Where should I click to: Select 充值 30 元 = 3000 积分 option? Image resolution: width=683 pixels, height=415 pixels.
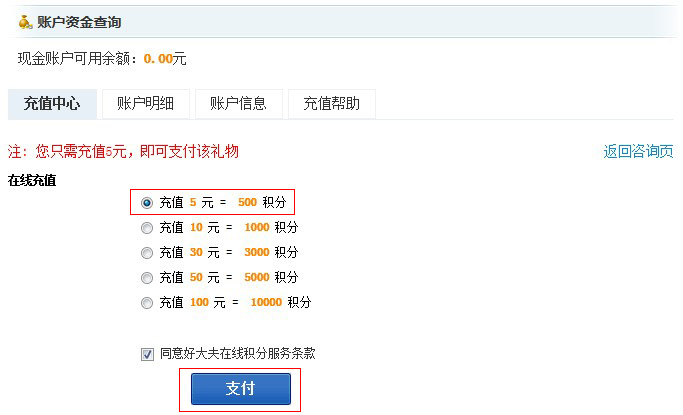click(147, 253)
